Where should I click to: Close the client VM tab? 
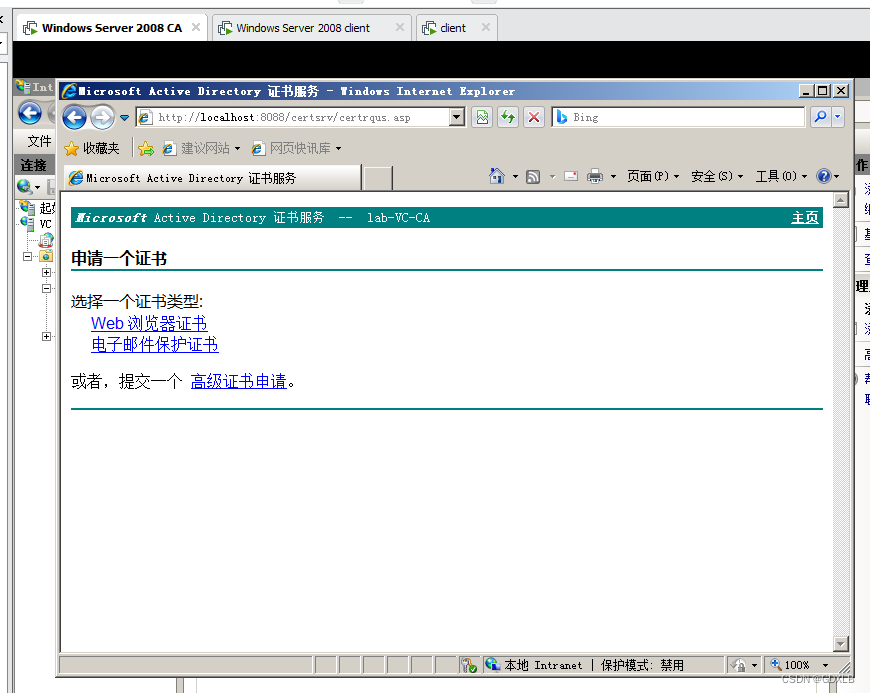pyautogui.click(x=485, y=27)
